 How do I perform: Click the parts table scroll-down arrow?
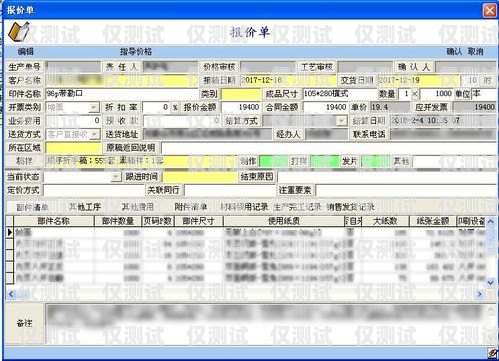click(x=491, y=283)
